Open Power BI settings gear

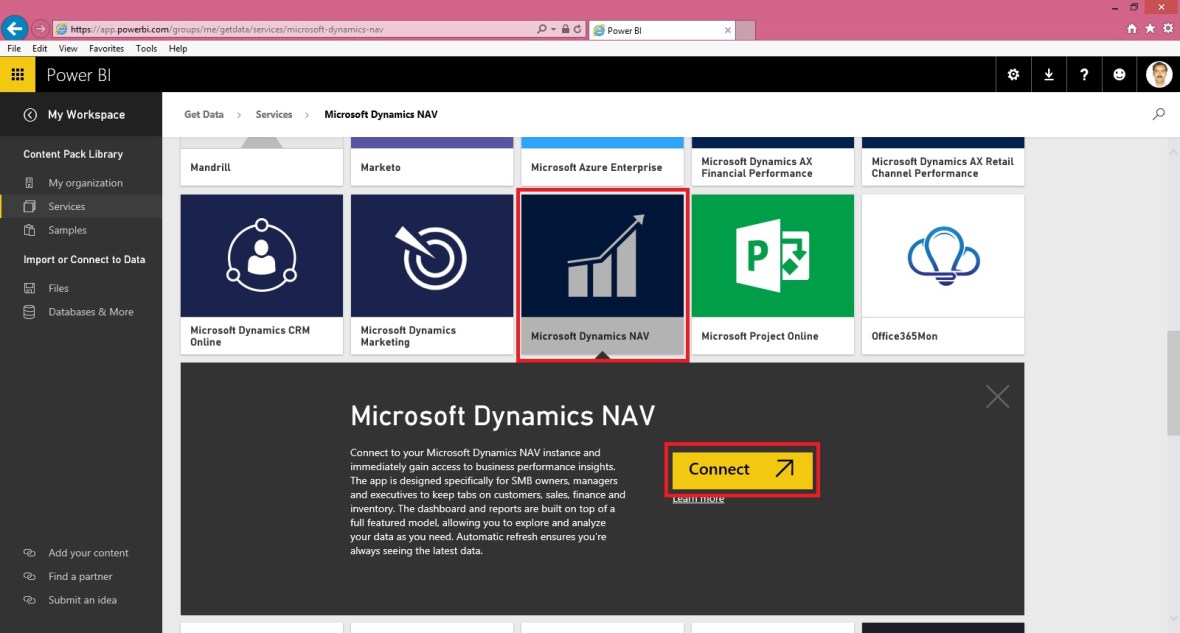[1013, 74]
